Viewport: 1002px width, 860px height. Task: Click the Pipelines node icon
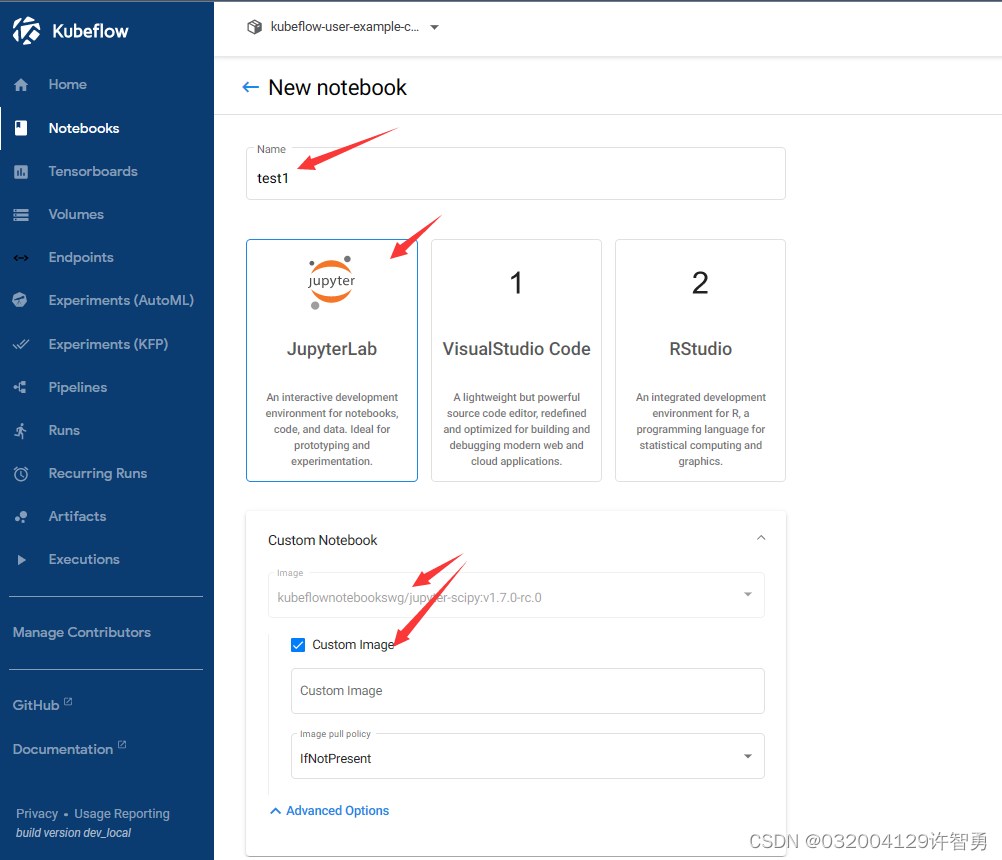tap(20, 387)
